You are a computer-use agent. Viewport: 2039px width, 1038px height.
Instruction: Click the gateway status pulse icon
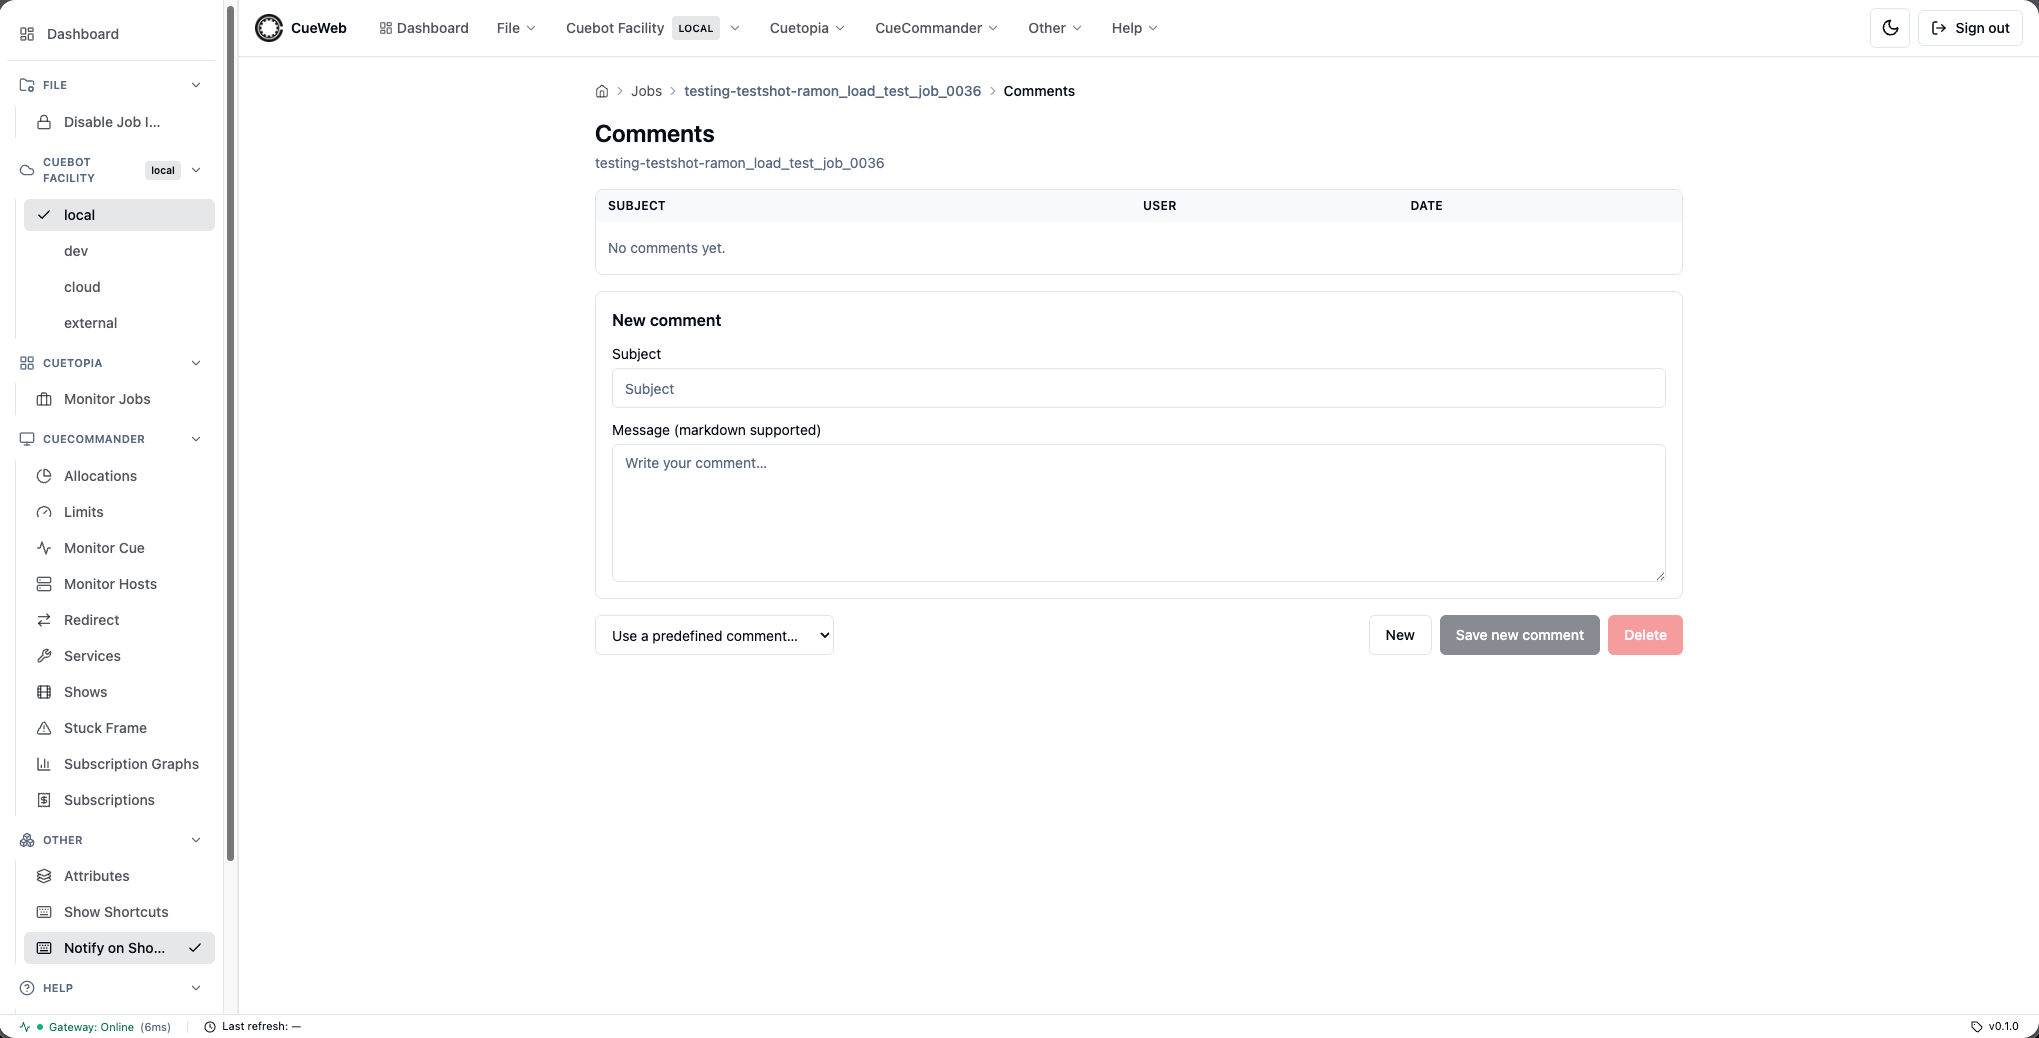pyautogui.click(x=25, y=1027)
